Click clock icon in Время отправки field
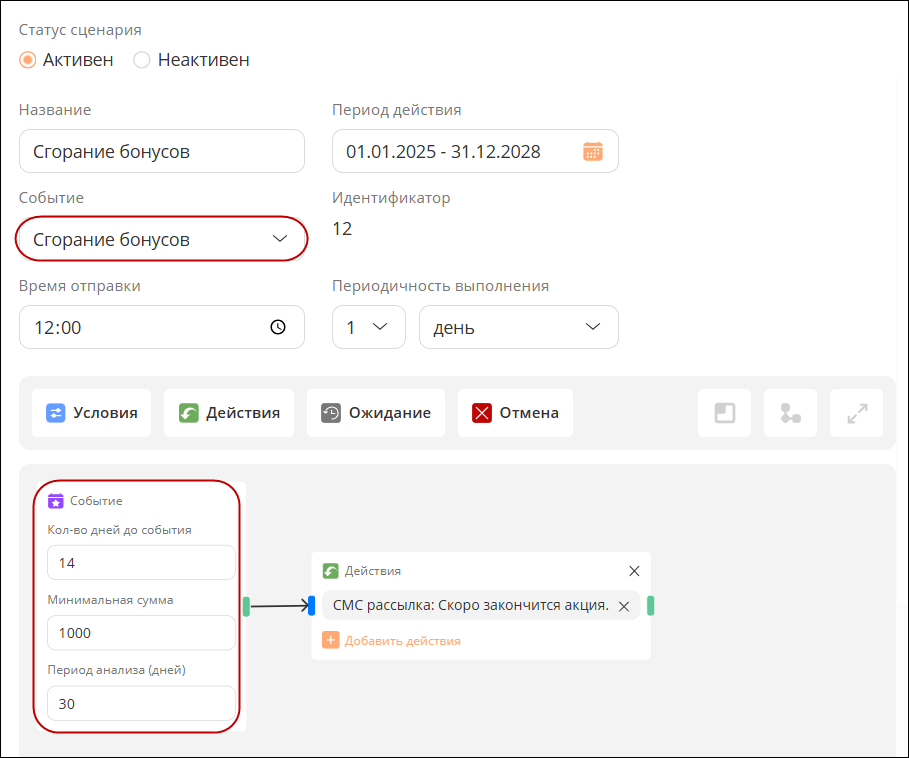The height and width of the screenshot is (758, 909). coord(278,327)
